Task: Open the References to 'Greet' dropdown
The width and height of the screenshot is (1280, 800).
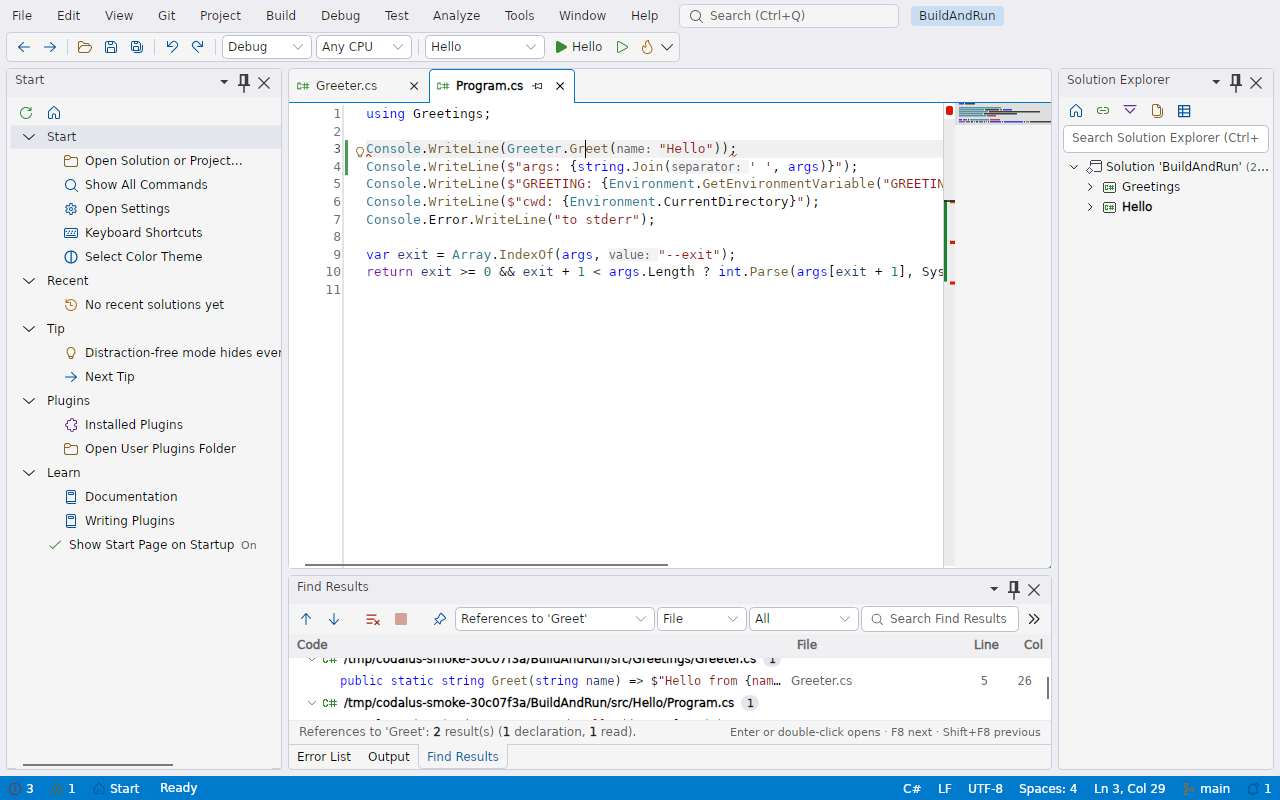Action: pos(555,619)
